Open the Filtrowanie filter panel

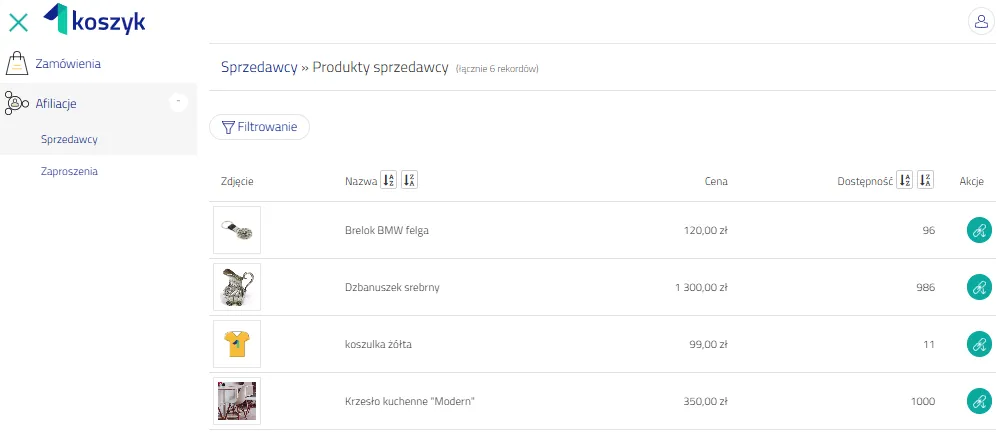pyautogui.click(x=260, y=127)
